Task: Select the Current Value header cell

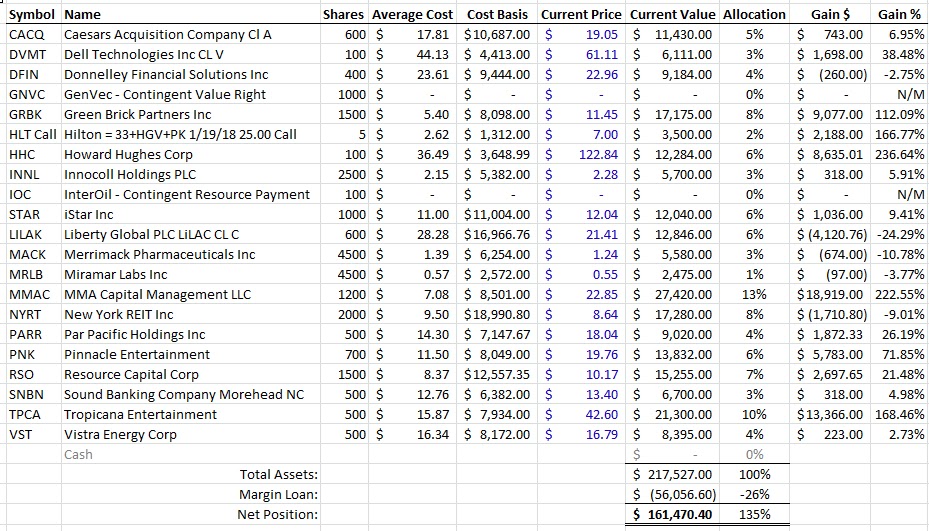Action: click(x=672, y=14)
